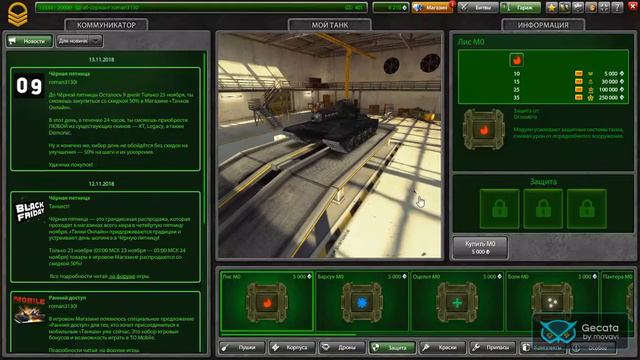Click the fire icon in Лис M0 info
Screen dimensions: 640x360
click(x=517, y=60)
